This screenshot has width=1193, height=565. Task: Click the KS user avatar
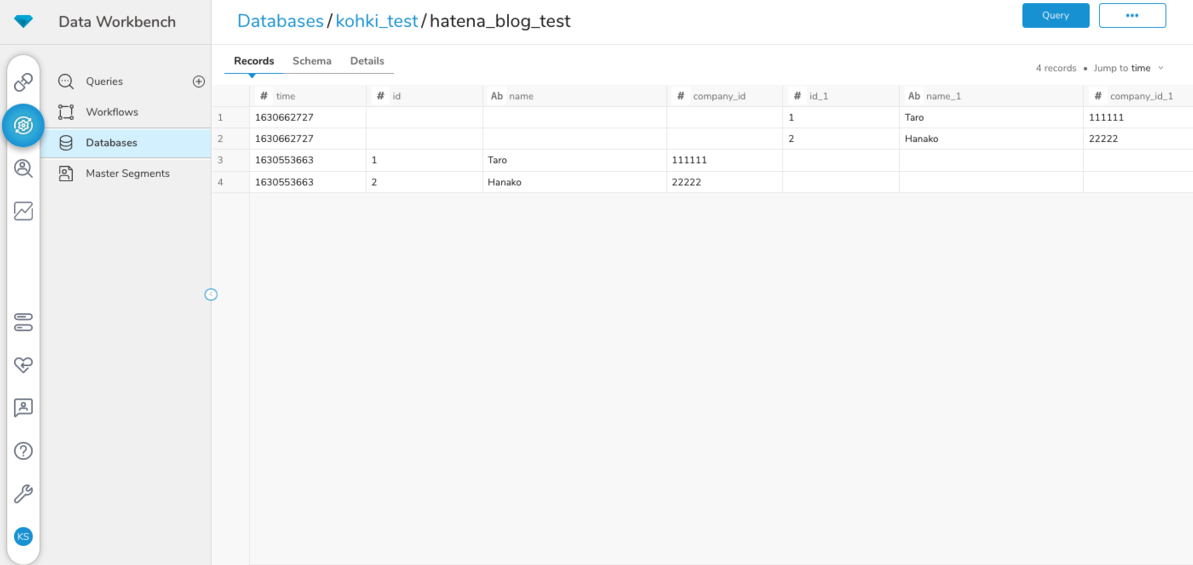(23, 537)
